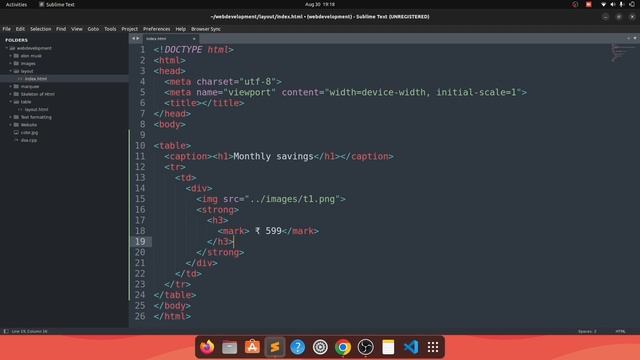640x360 pixels.
Task: Click the microphone tray icon
Action: click(x=621, y=4)
